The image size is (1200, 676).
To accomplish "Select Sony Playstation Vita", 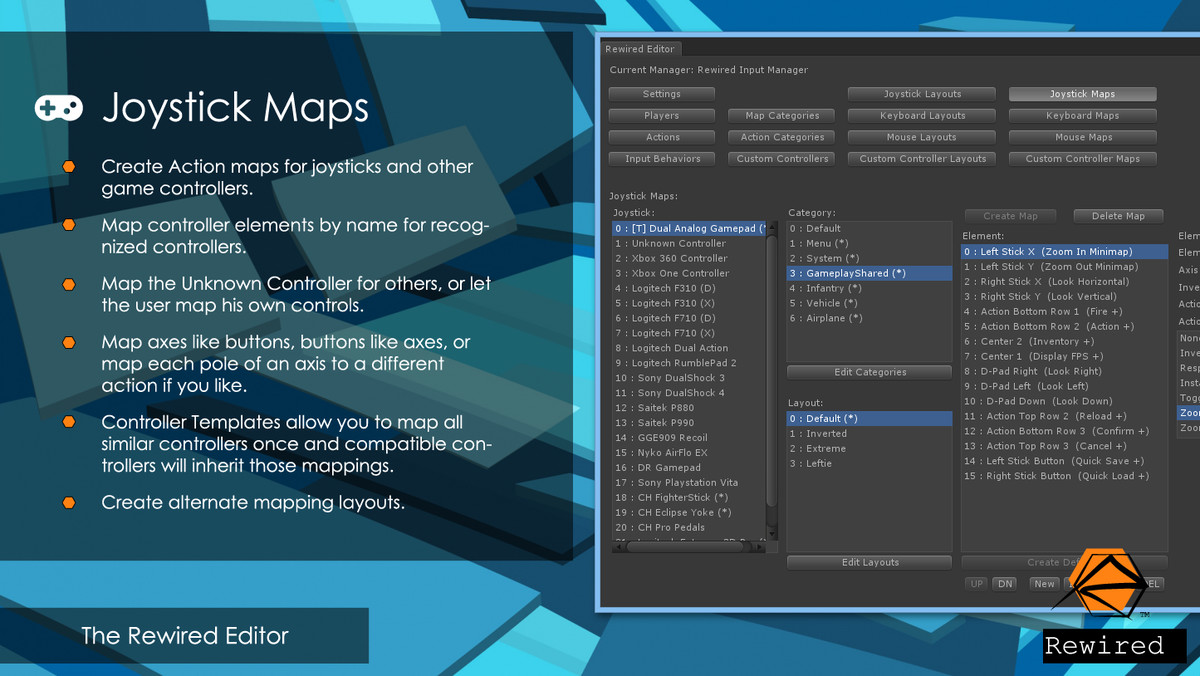I will [x=689, y=483].
